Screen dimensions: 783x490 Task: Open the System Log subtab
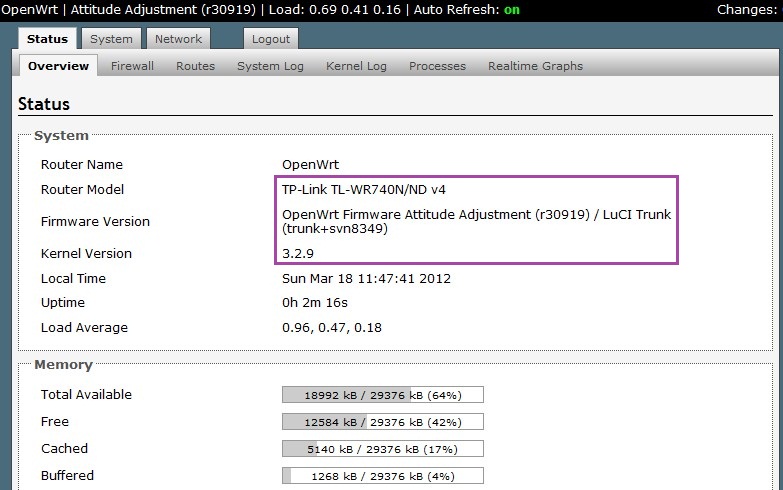(270, 66)
